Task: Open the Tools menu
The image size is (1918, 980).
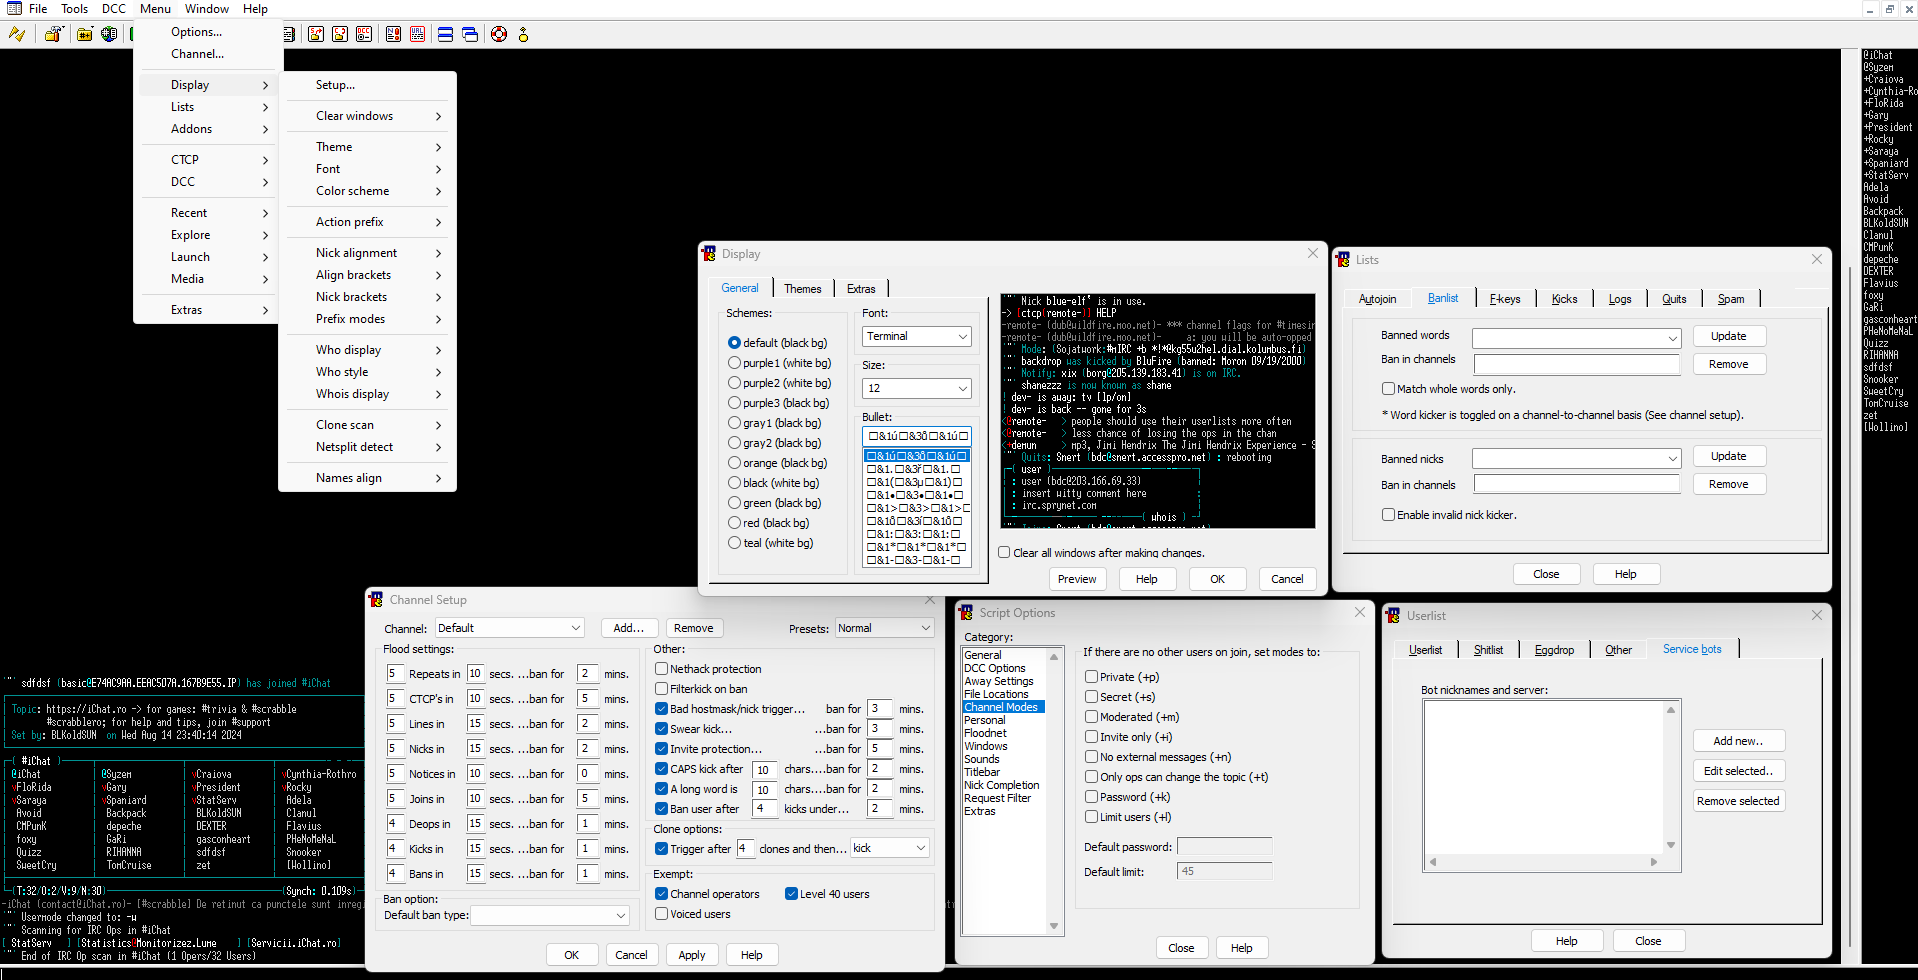Action: [75, 9]
